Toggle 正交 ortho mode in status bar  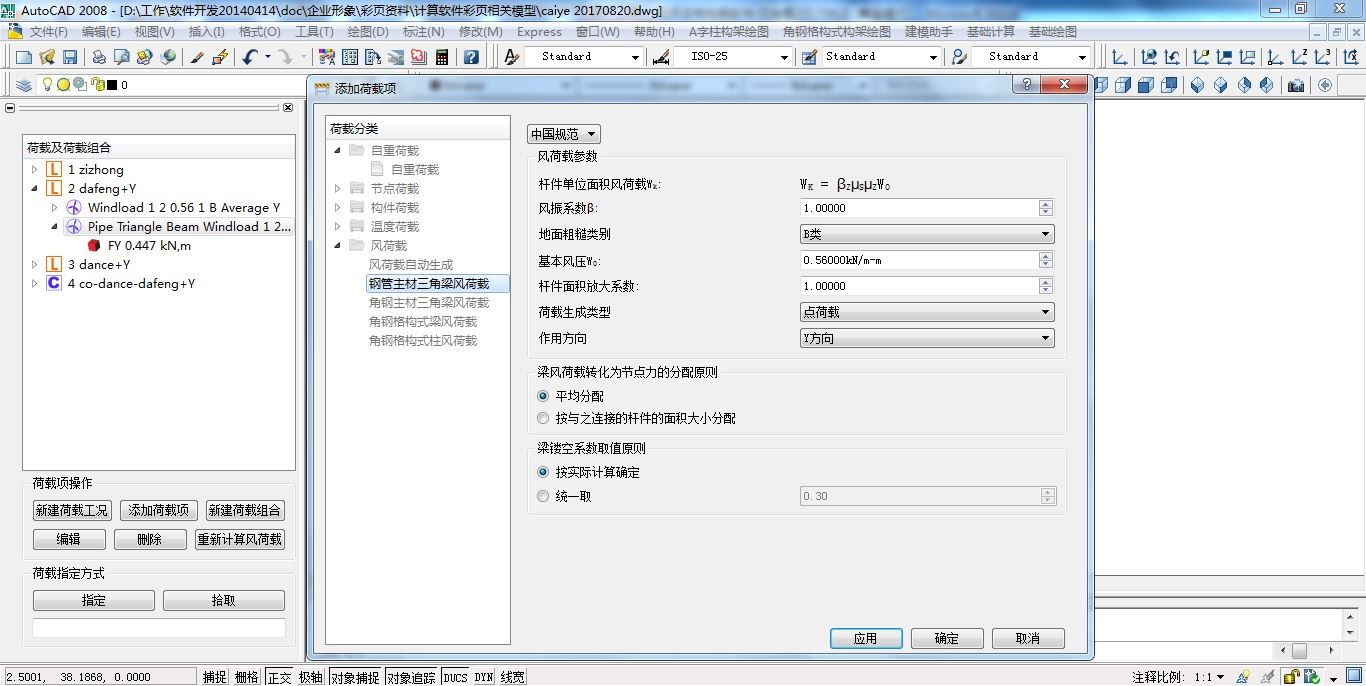tap(278, 677)
